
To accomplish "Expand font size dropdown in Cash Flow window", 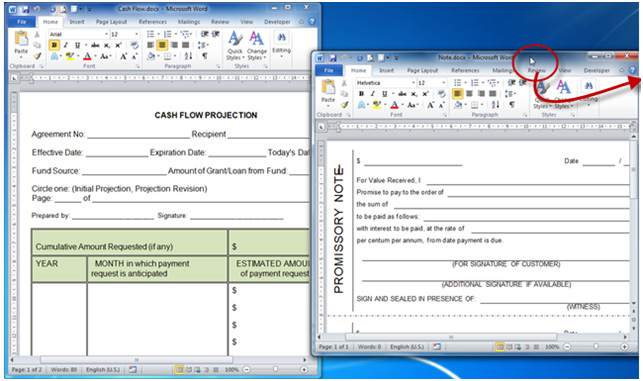I will pos(137,34).
